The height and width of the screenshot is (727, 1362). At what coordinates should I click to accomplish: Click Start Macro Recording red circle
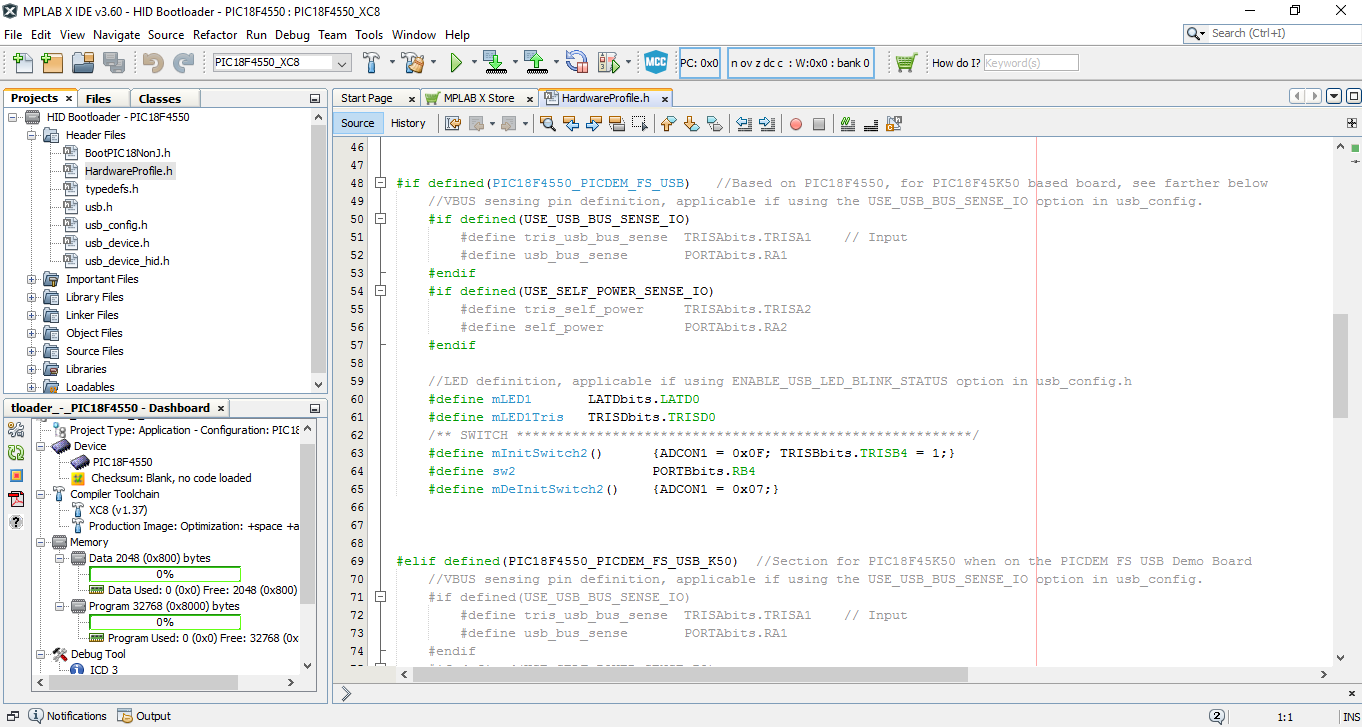point(796,124)
